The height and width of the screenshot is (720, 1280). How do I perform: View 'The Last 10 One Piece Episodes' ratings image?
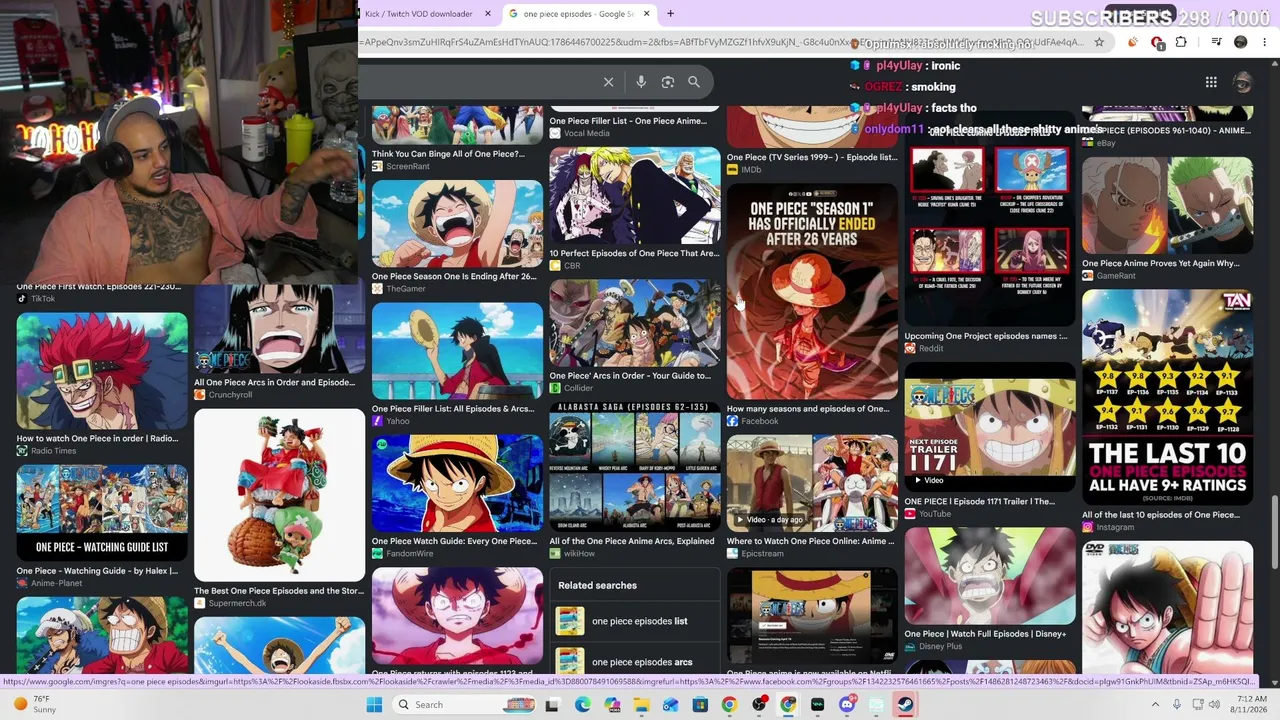coord(1167,397)
